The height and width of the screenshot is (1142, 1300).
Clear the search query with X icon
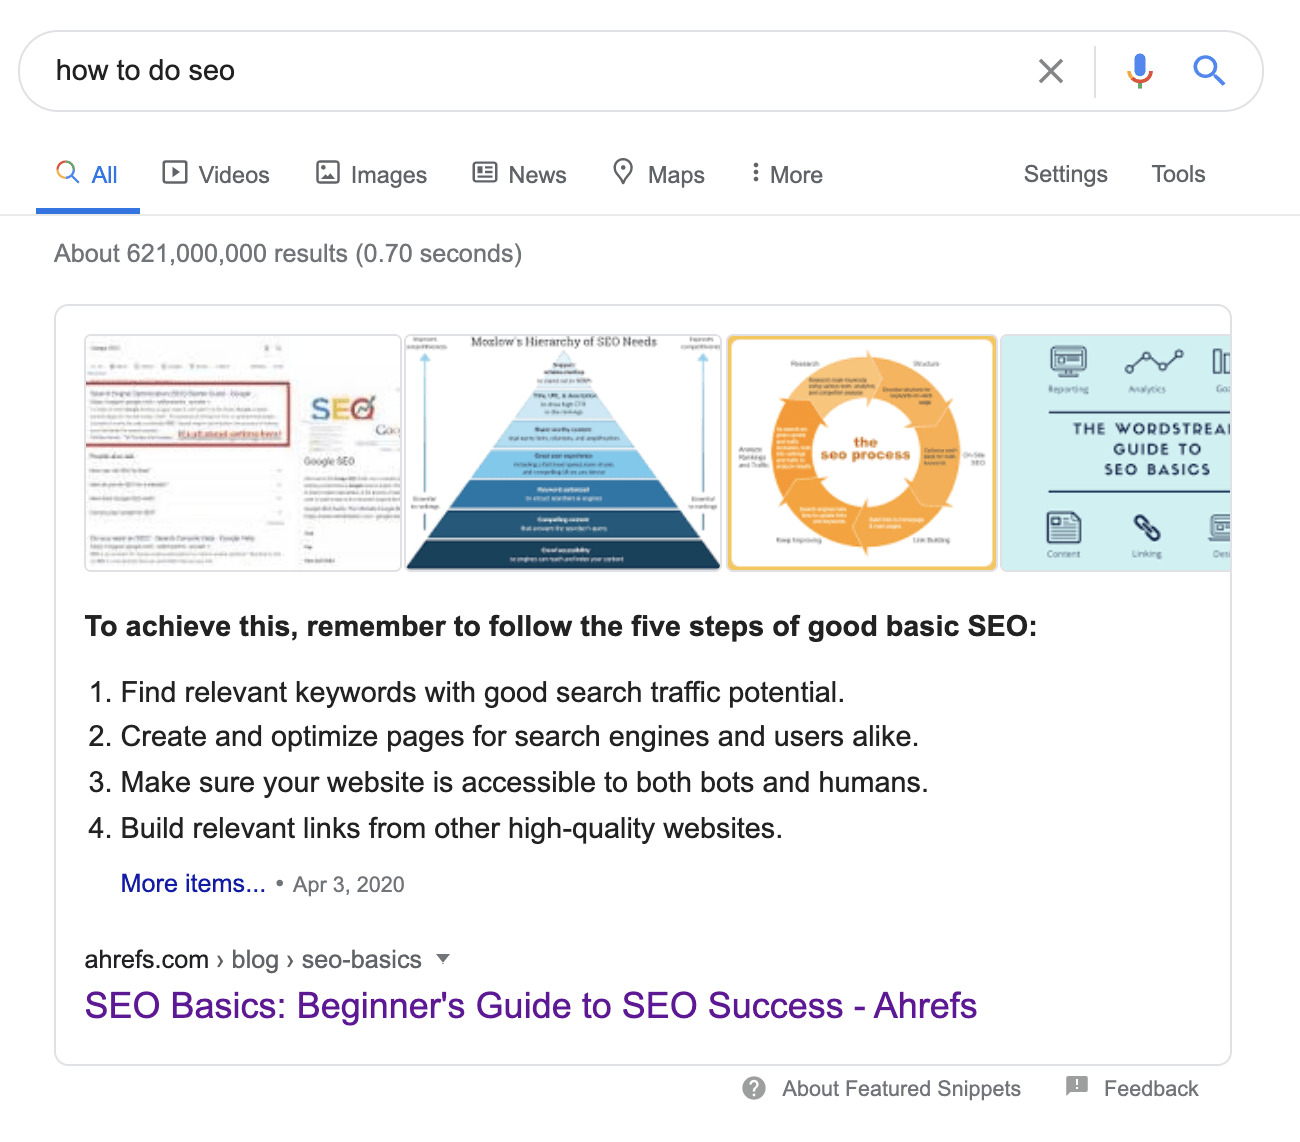pyautogui.click(x=1050, y=71)
